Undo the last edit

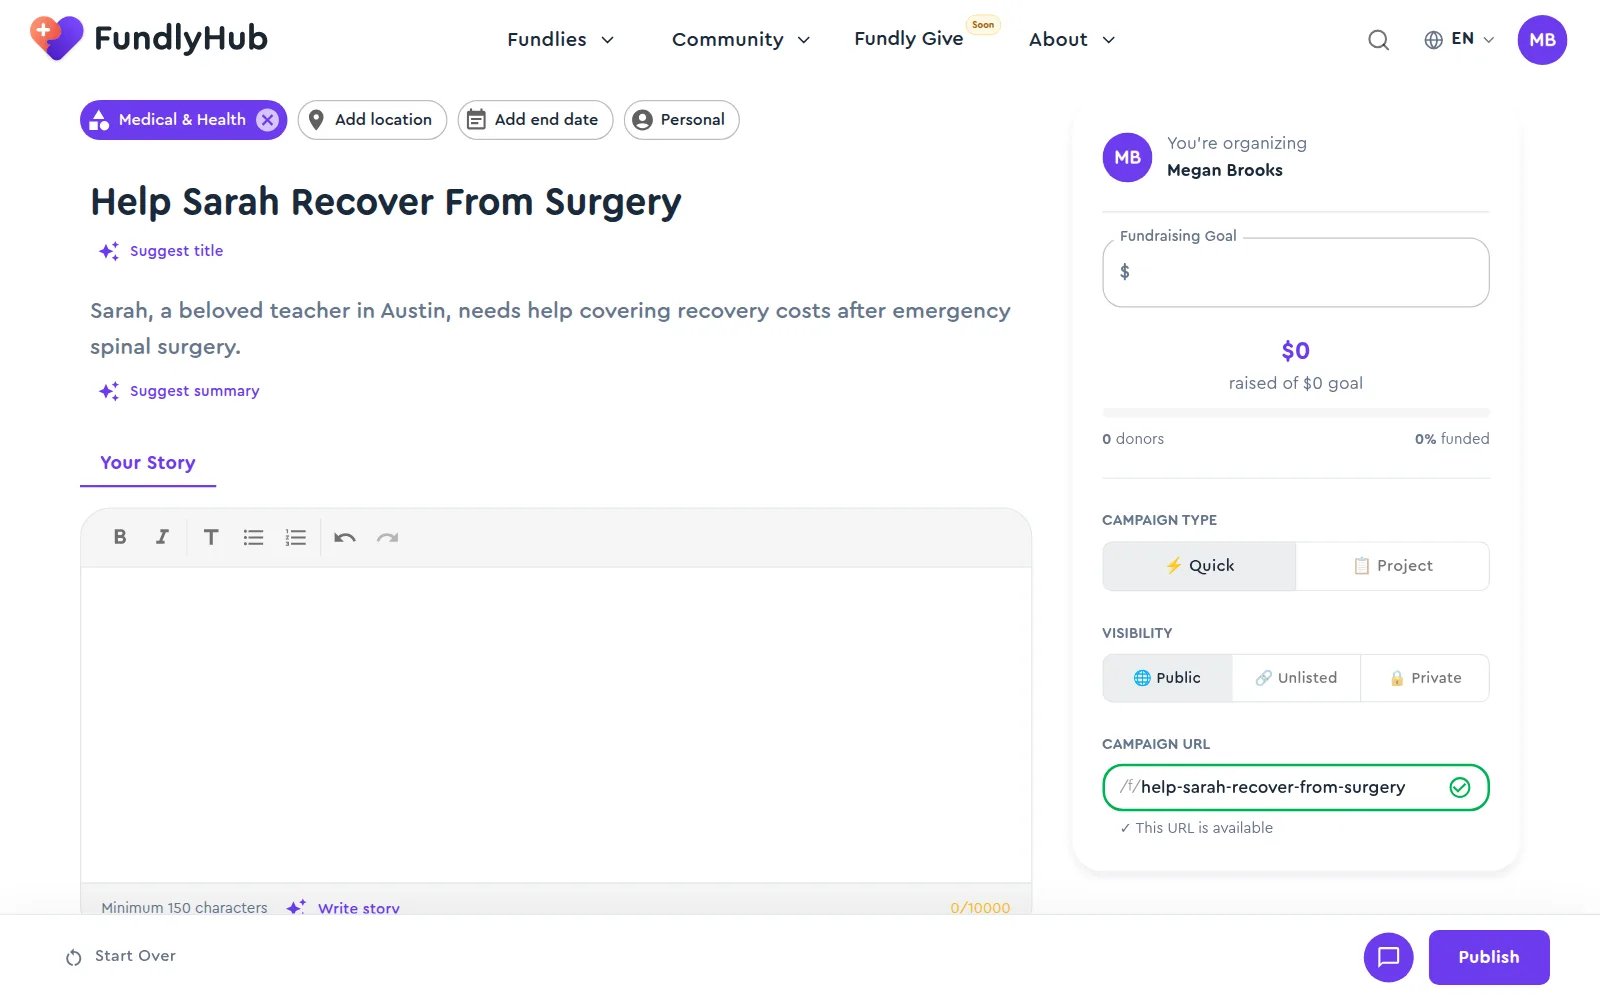click(x=345, y=537)
